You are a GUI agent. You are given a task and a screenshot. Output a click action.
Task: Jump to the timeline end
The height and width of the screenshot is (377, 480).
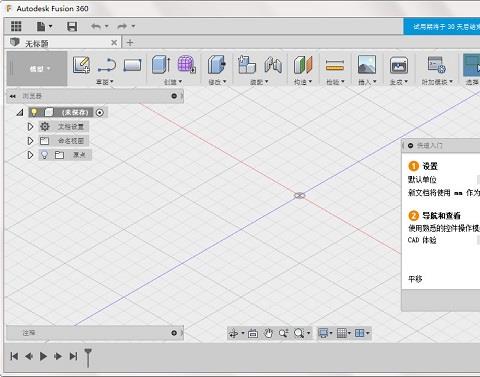click(x=73, y=356)
